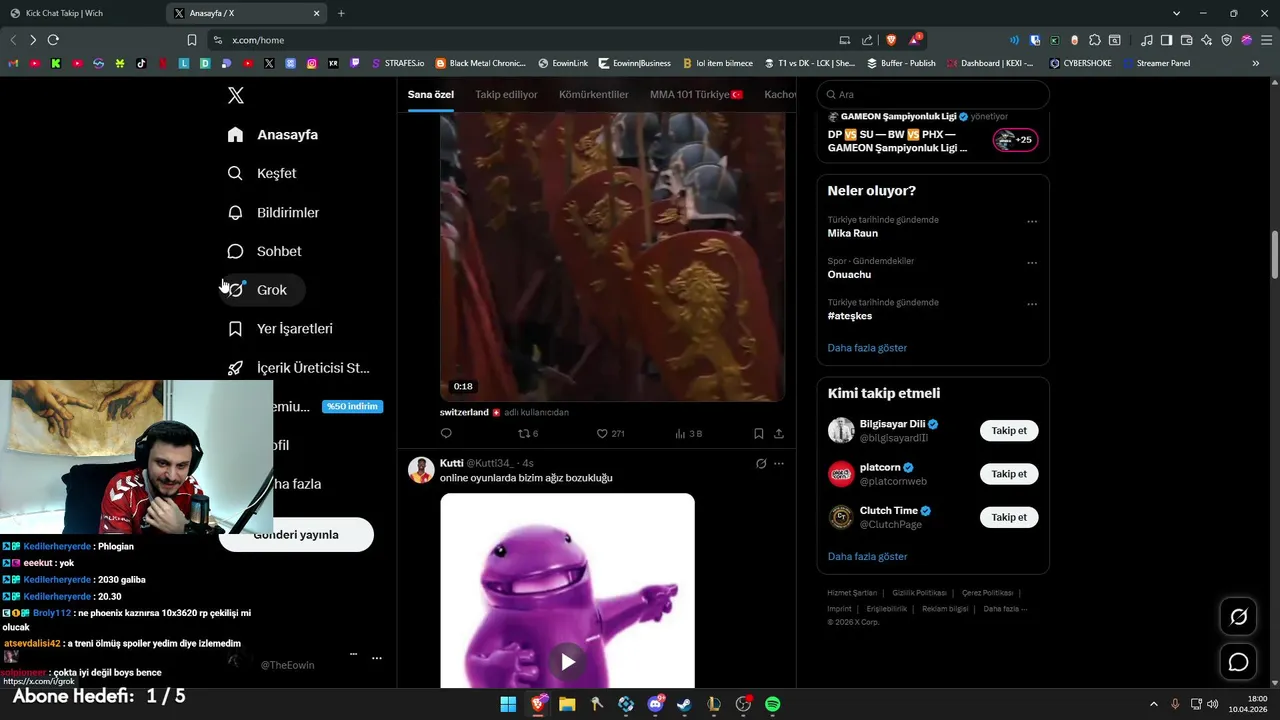Open #ateşkes trend options menu
This screenshot has width=1280, height=720.
tap(1032, 304)
